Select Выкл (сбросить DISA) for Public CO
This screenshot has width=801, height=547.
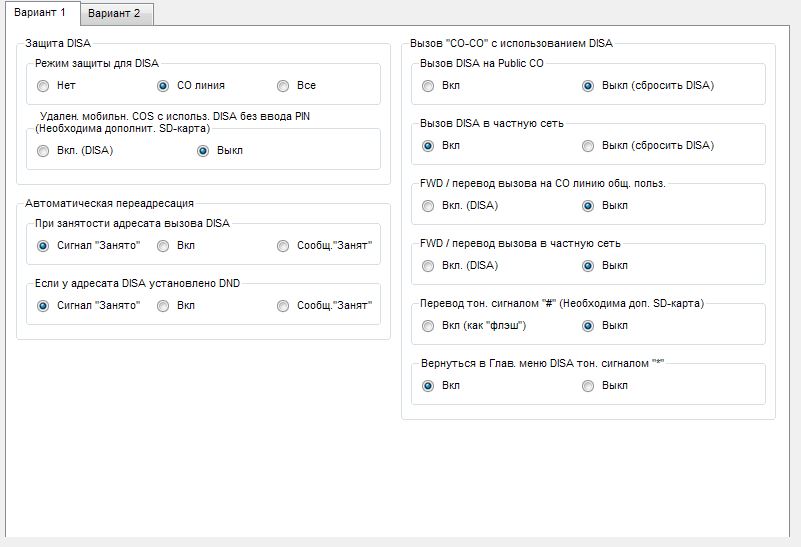click(x=588, y=86)
